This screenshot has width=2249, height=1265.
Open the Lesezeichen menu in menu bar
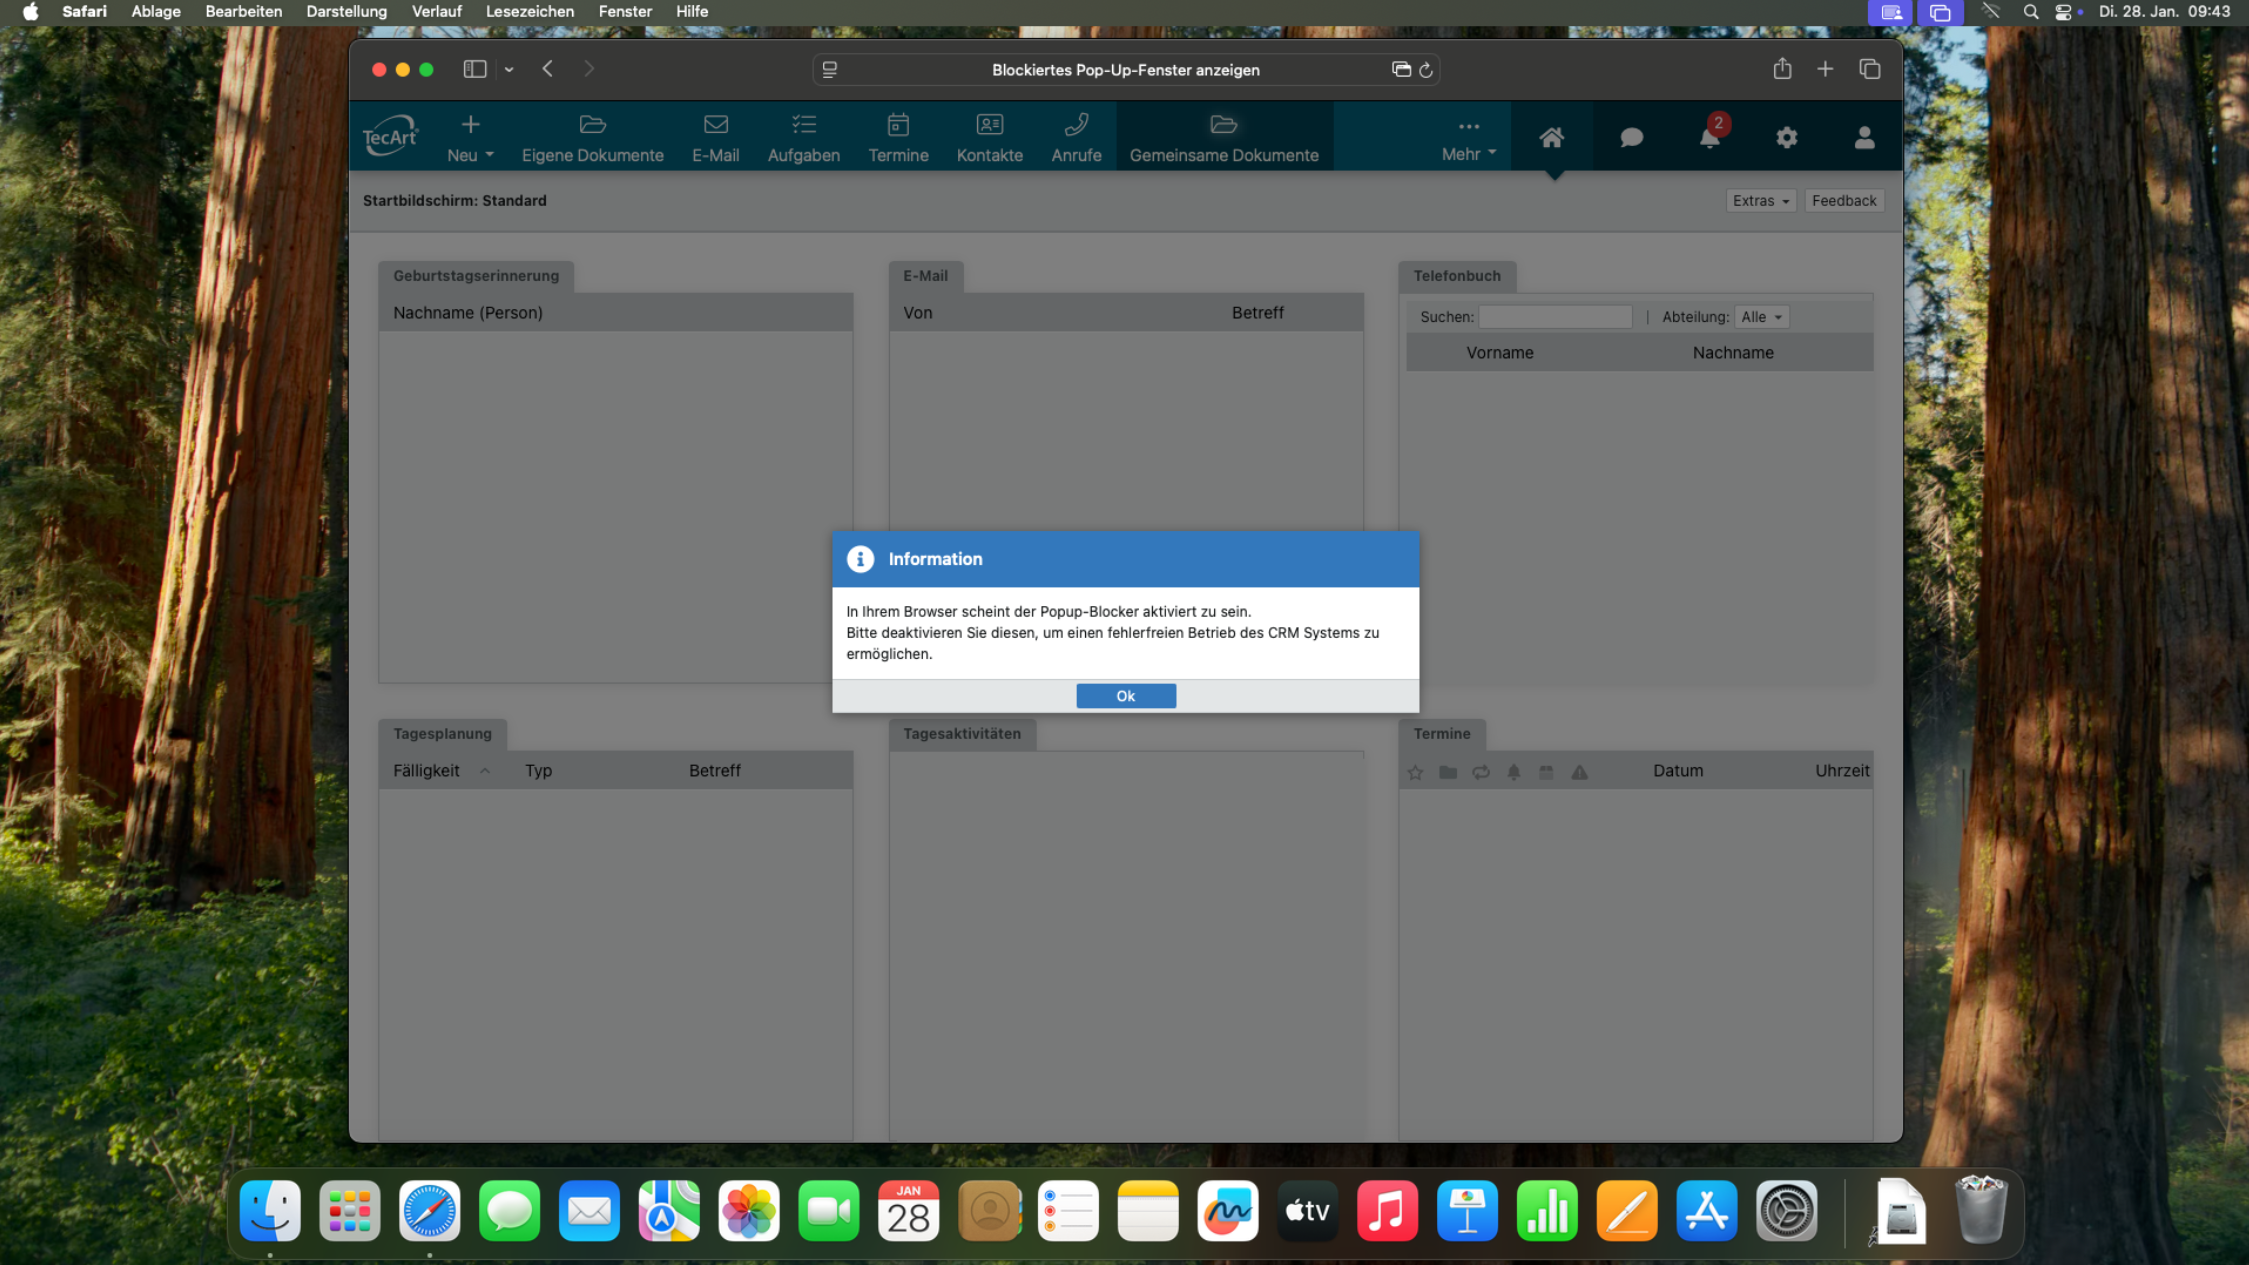click(529, 11)
